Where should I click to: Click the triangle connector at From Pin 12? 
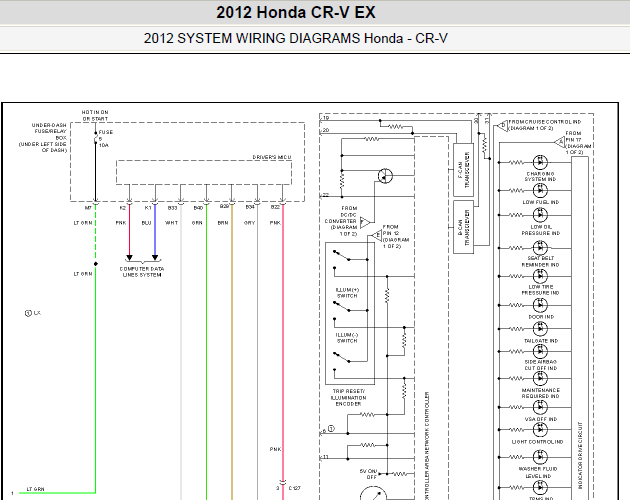pyautogui.click(x=376, y=236)
